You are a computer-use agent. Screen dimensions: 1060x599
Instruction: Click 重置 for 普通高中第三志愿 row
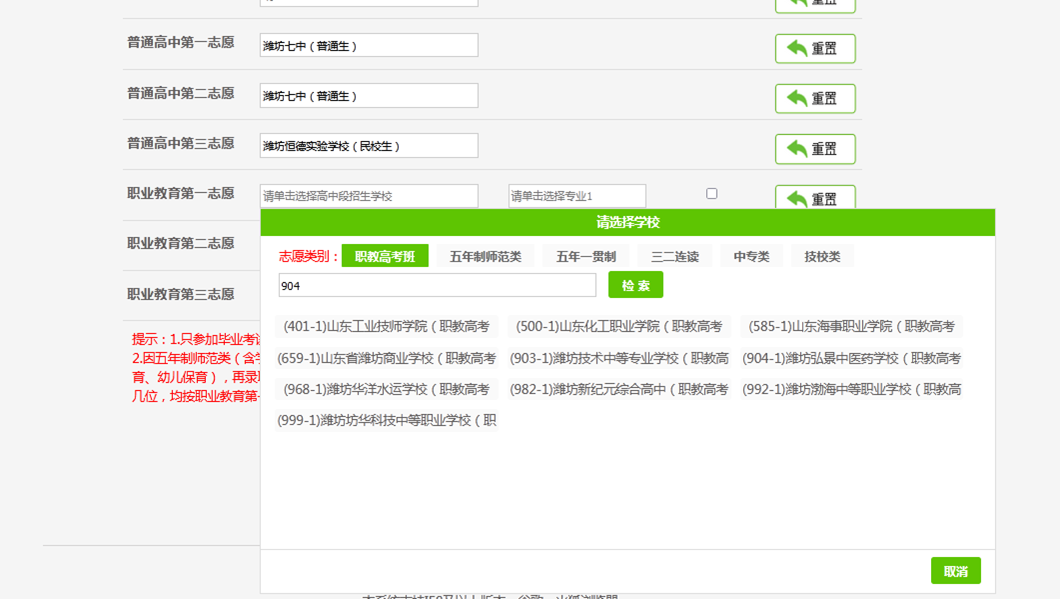click(815, 149)
